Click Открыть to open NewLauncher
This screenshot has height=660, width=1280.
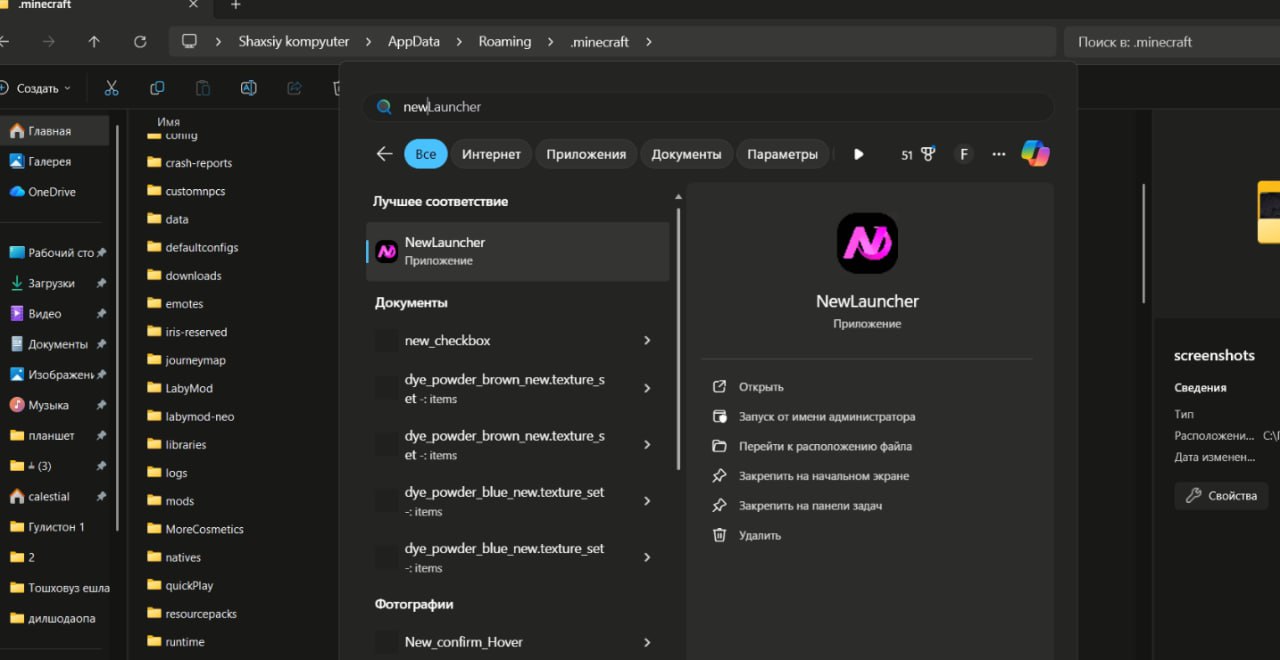(761, 387)
